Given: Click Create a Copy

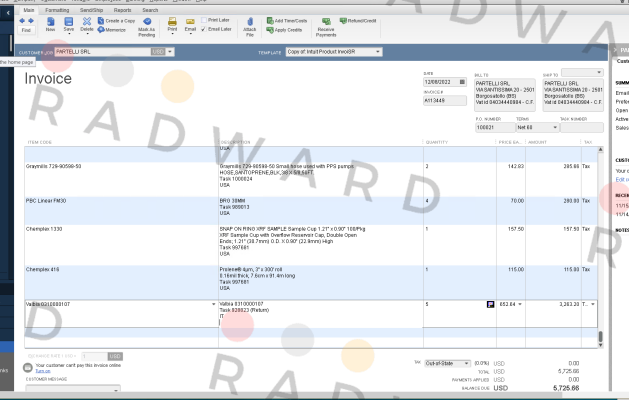Looking at the screenshot, I should click(116, 21).
